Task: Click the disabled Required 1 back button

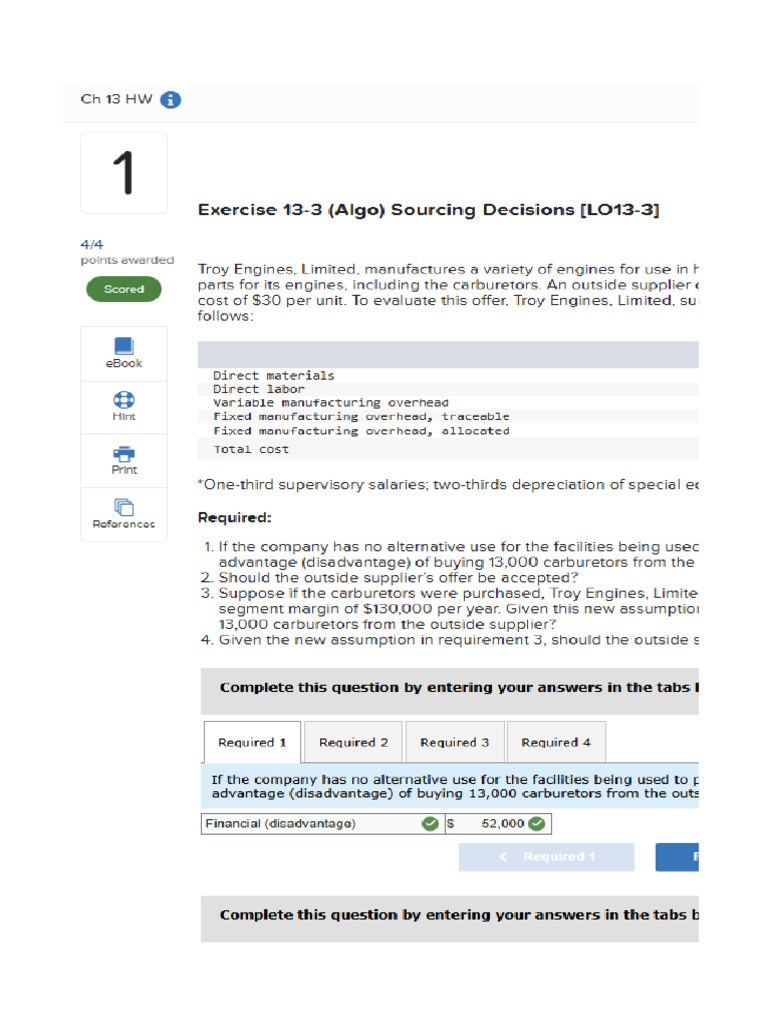Action: click(x=546, y=856)
